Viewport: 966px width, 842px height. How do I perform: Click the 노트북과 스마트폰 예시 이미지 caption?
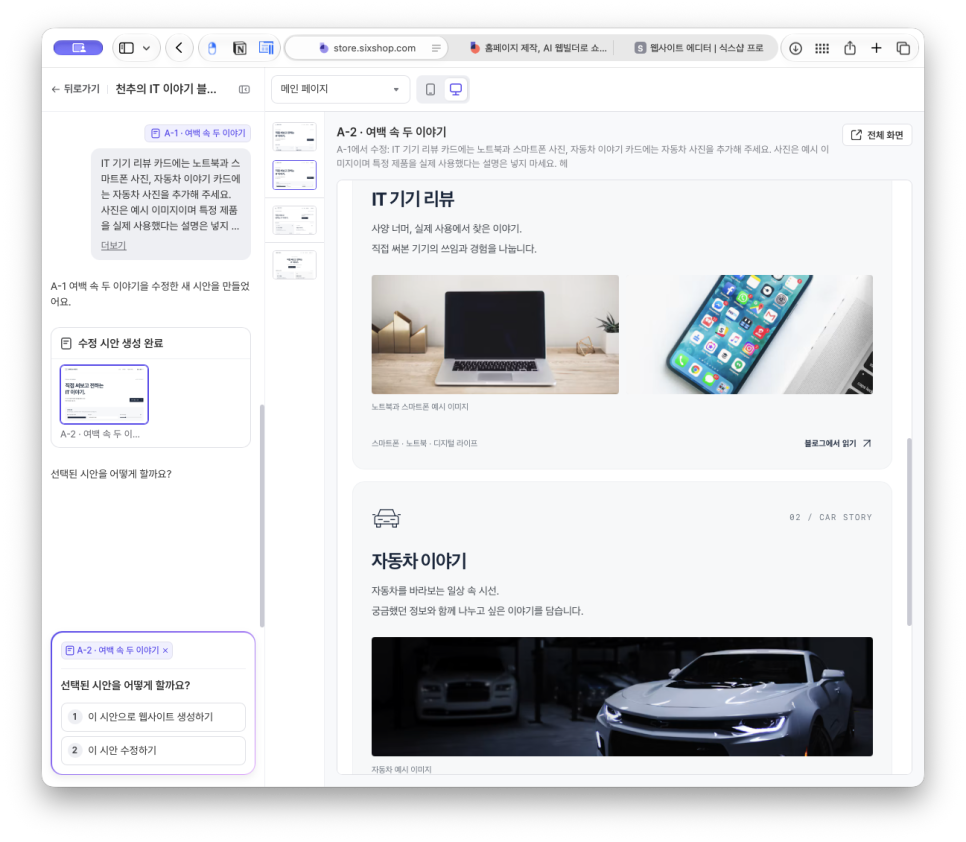tap(420, 407)
